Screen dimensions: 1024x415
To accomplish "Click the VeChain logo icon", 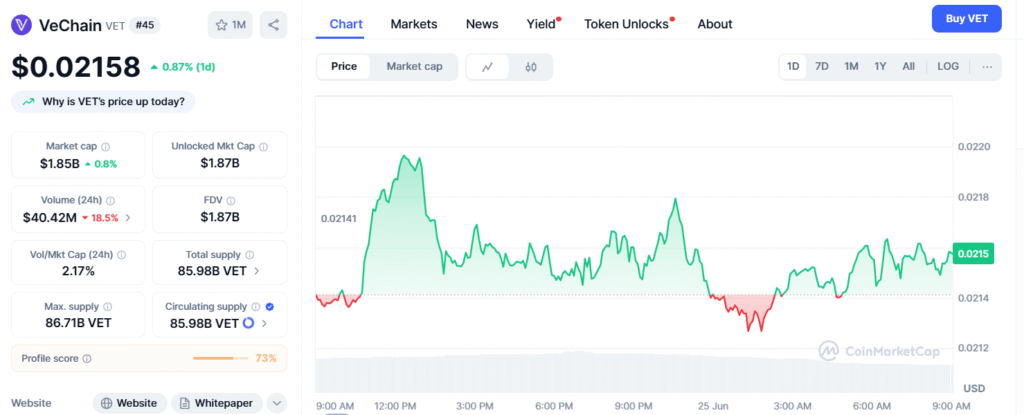I will click(23, 25).
